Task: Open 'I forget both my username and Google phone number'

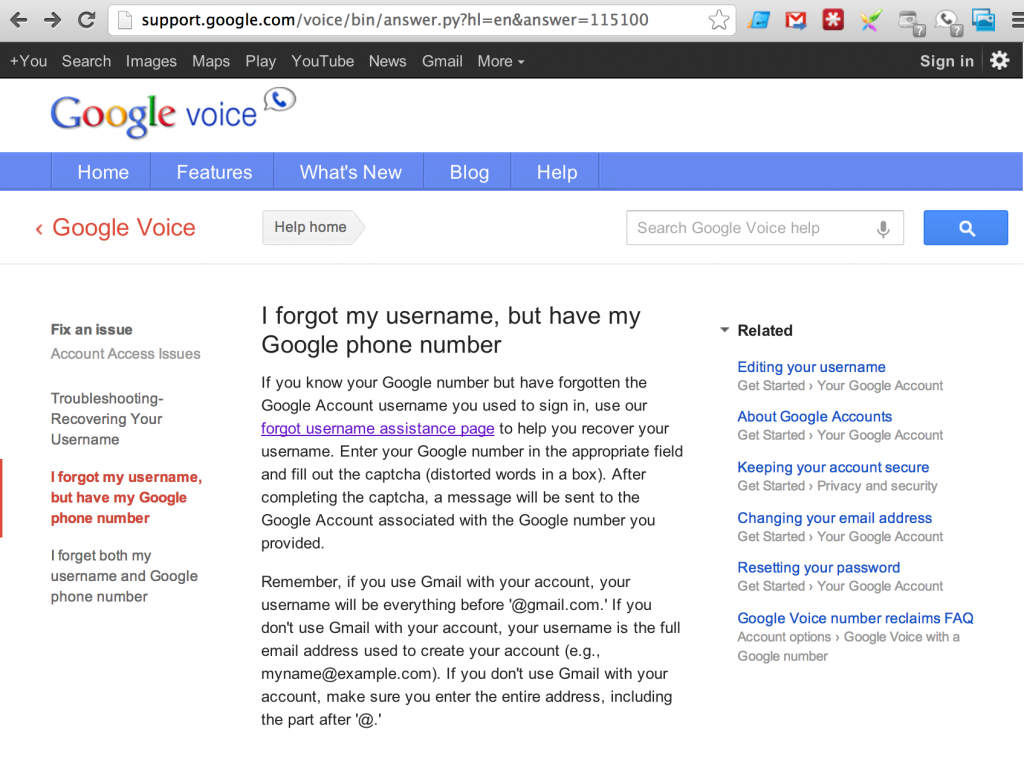Action: click(x=124, y=576)
